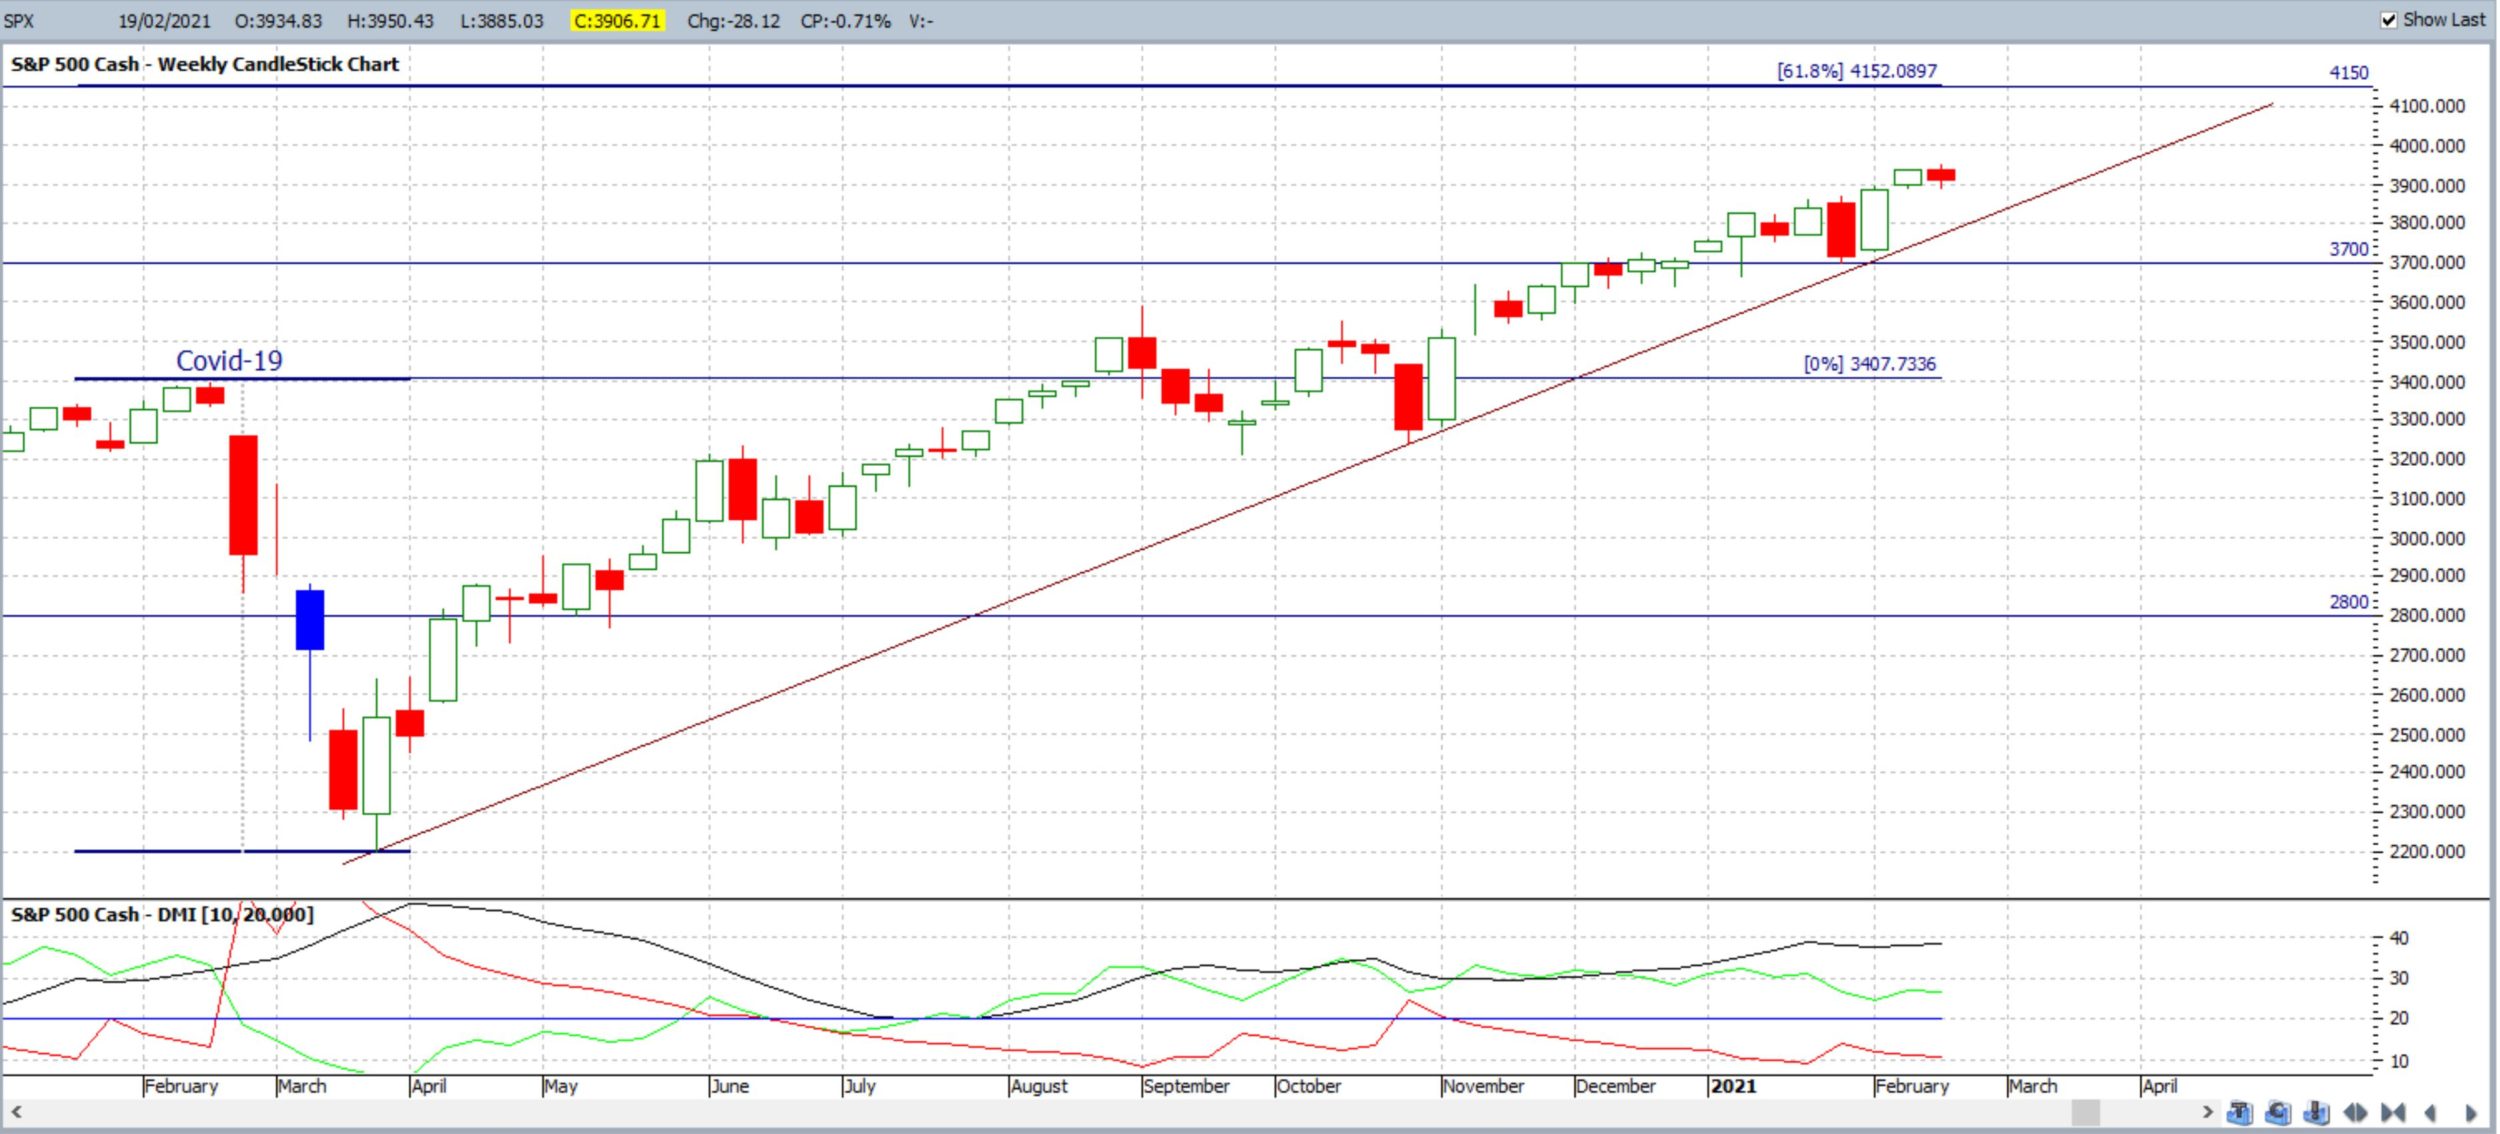Viewport: 2500px width, 1134px height.
Task: Click the low value L:3885.03
Action: (502, 21)
